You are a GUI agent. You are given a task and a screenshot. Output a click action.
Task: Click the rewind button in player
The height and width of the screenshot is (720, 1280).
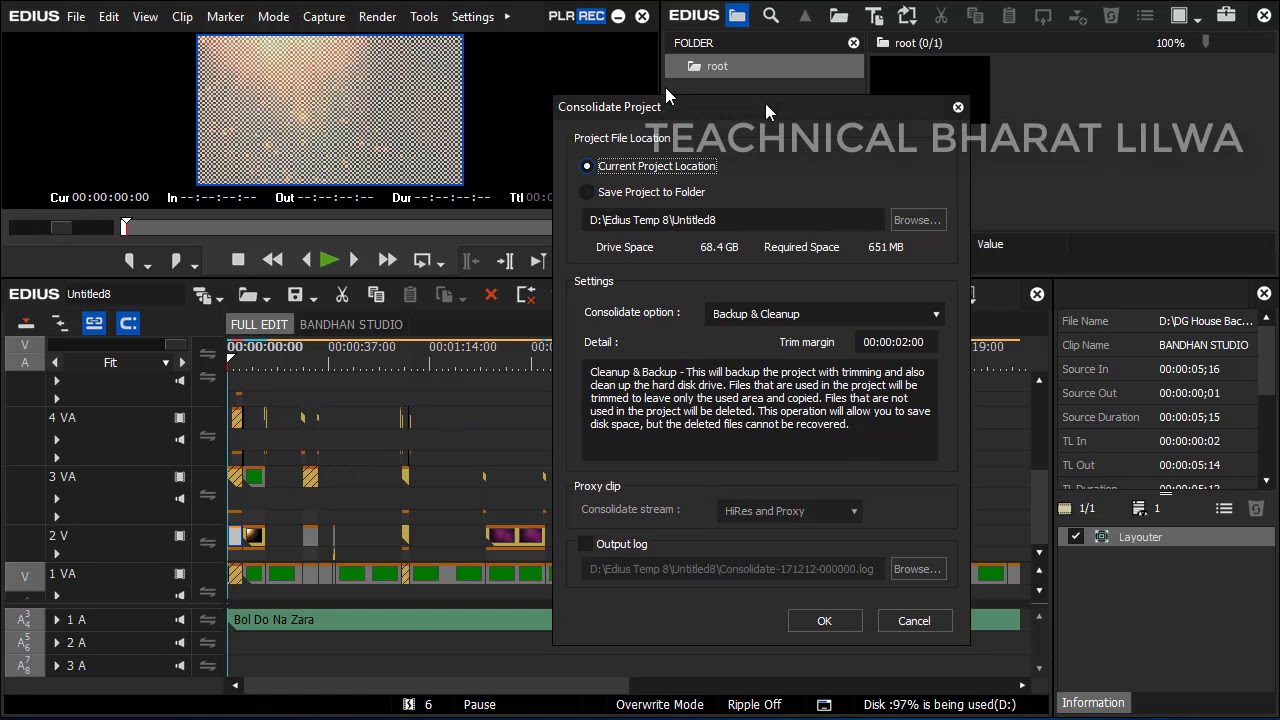[272, 260]
